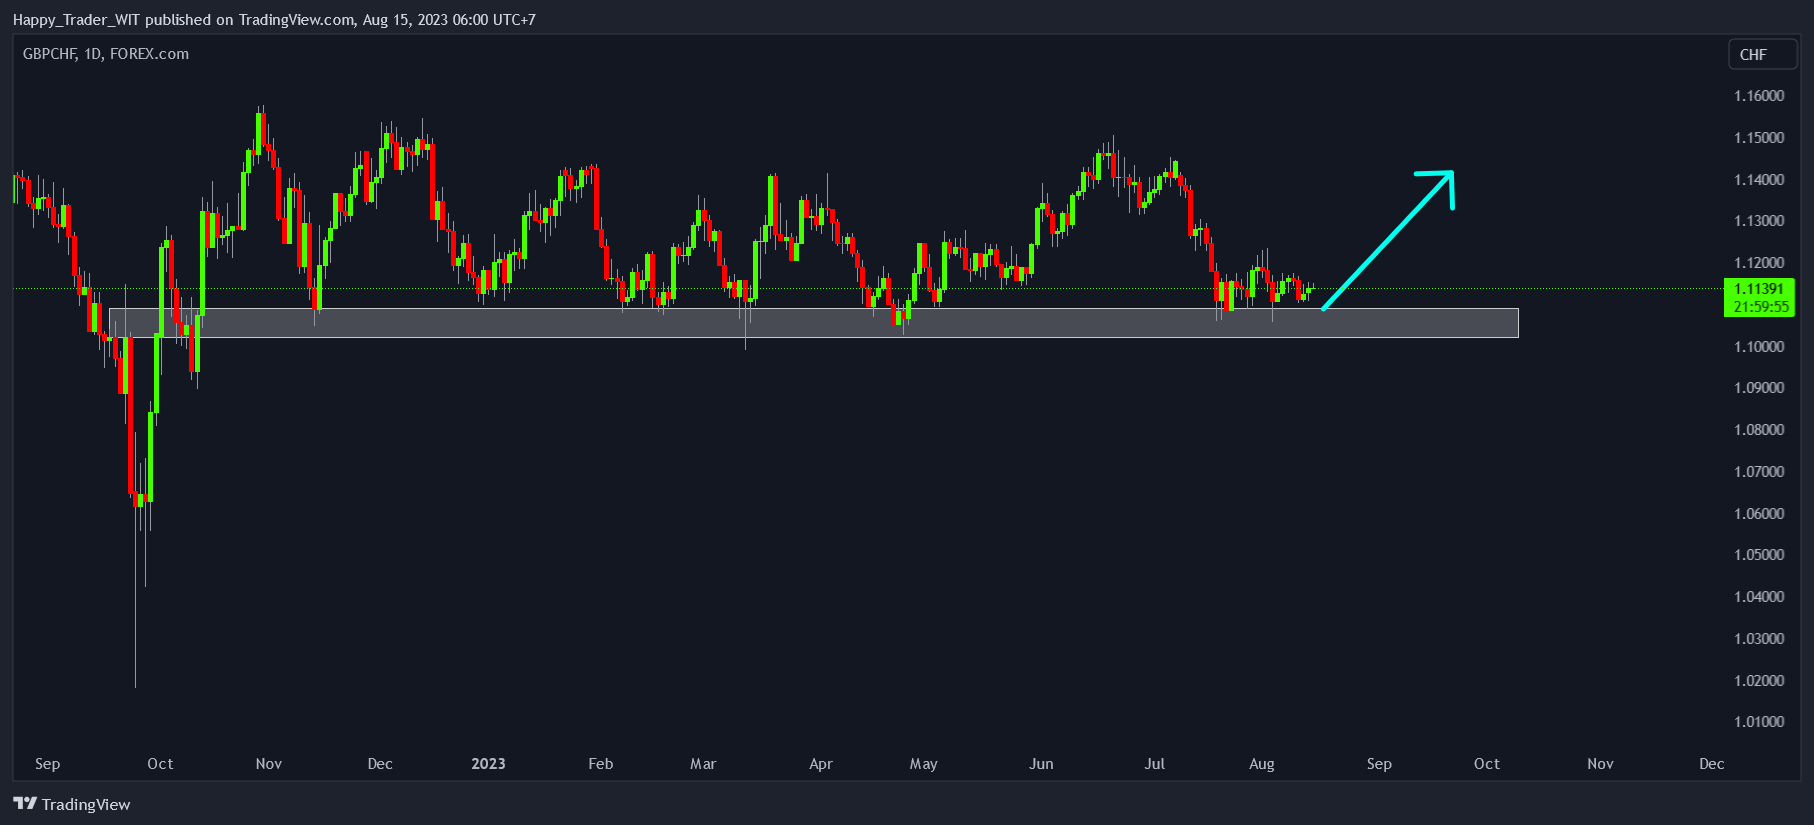Click the 1.14000 price axis label
Viewport: 1814px width, 825px height.
[x=1759, y=180]
